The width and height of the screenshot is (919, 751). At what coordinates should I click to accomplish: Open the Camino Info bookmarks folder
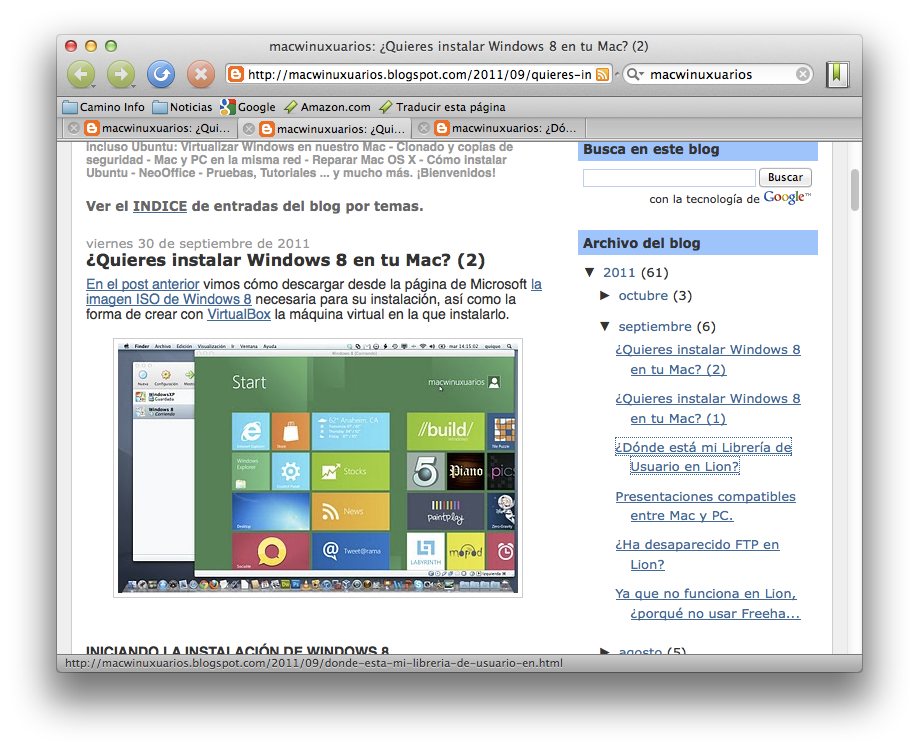[103, 107]
